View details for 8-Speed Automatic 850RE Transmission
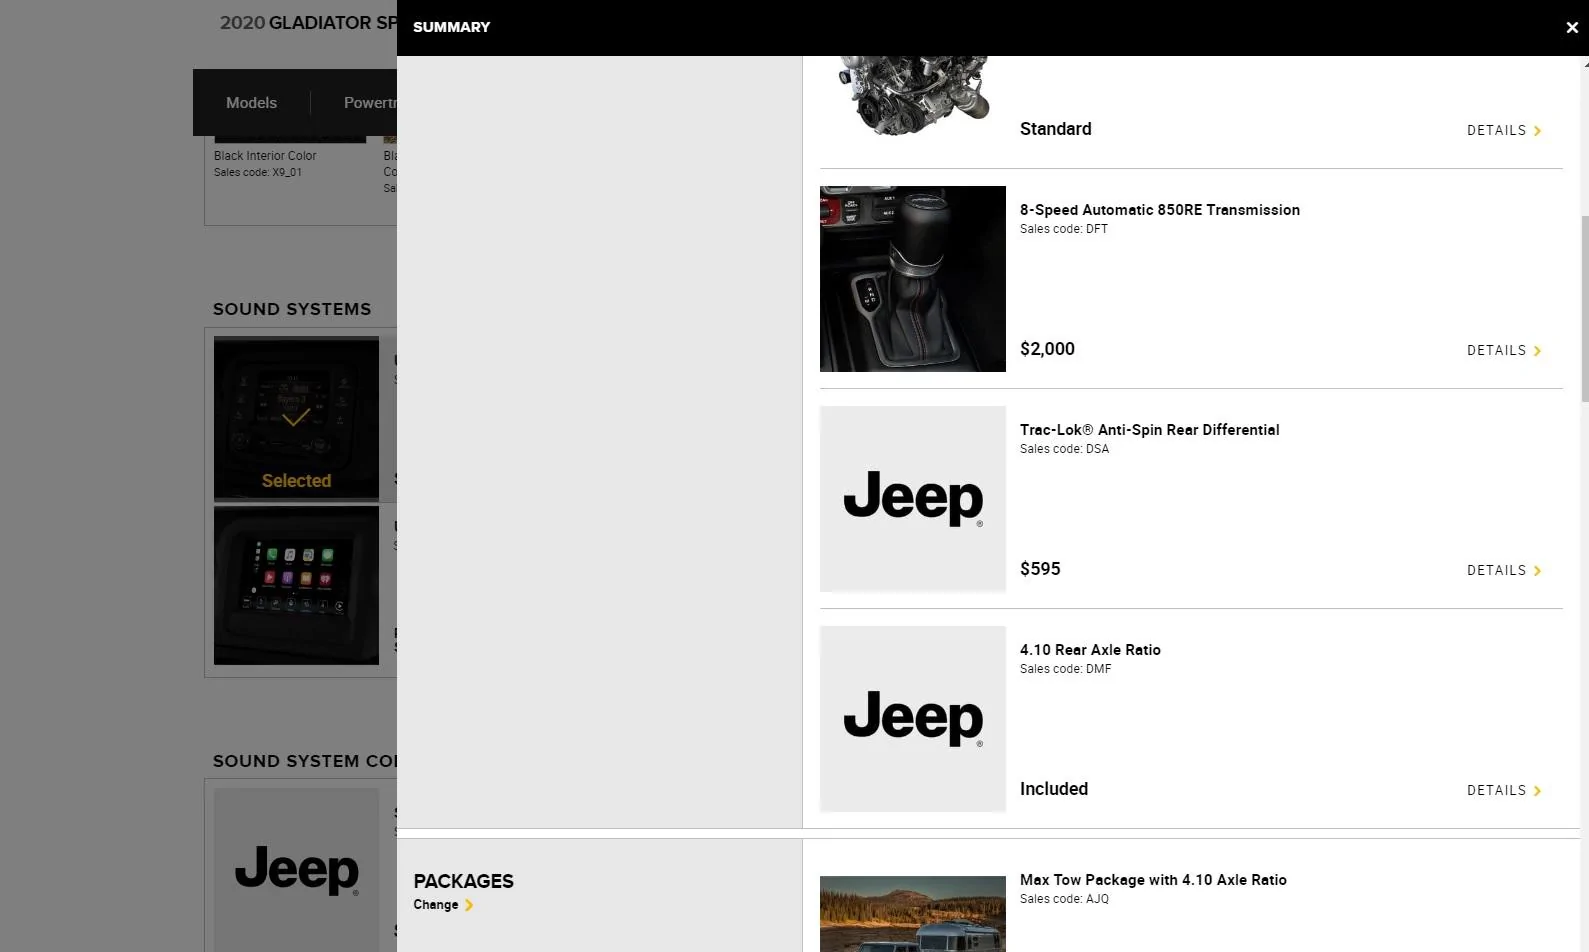Viewport: 1589px width, 952px height. coord(1504,351)
